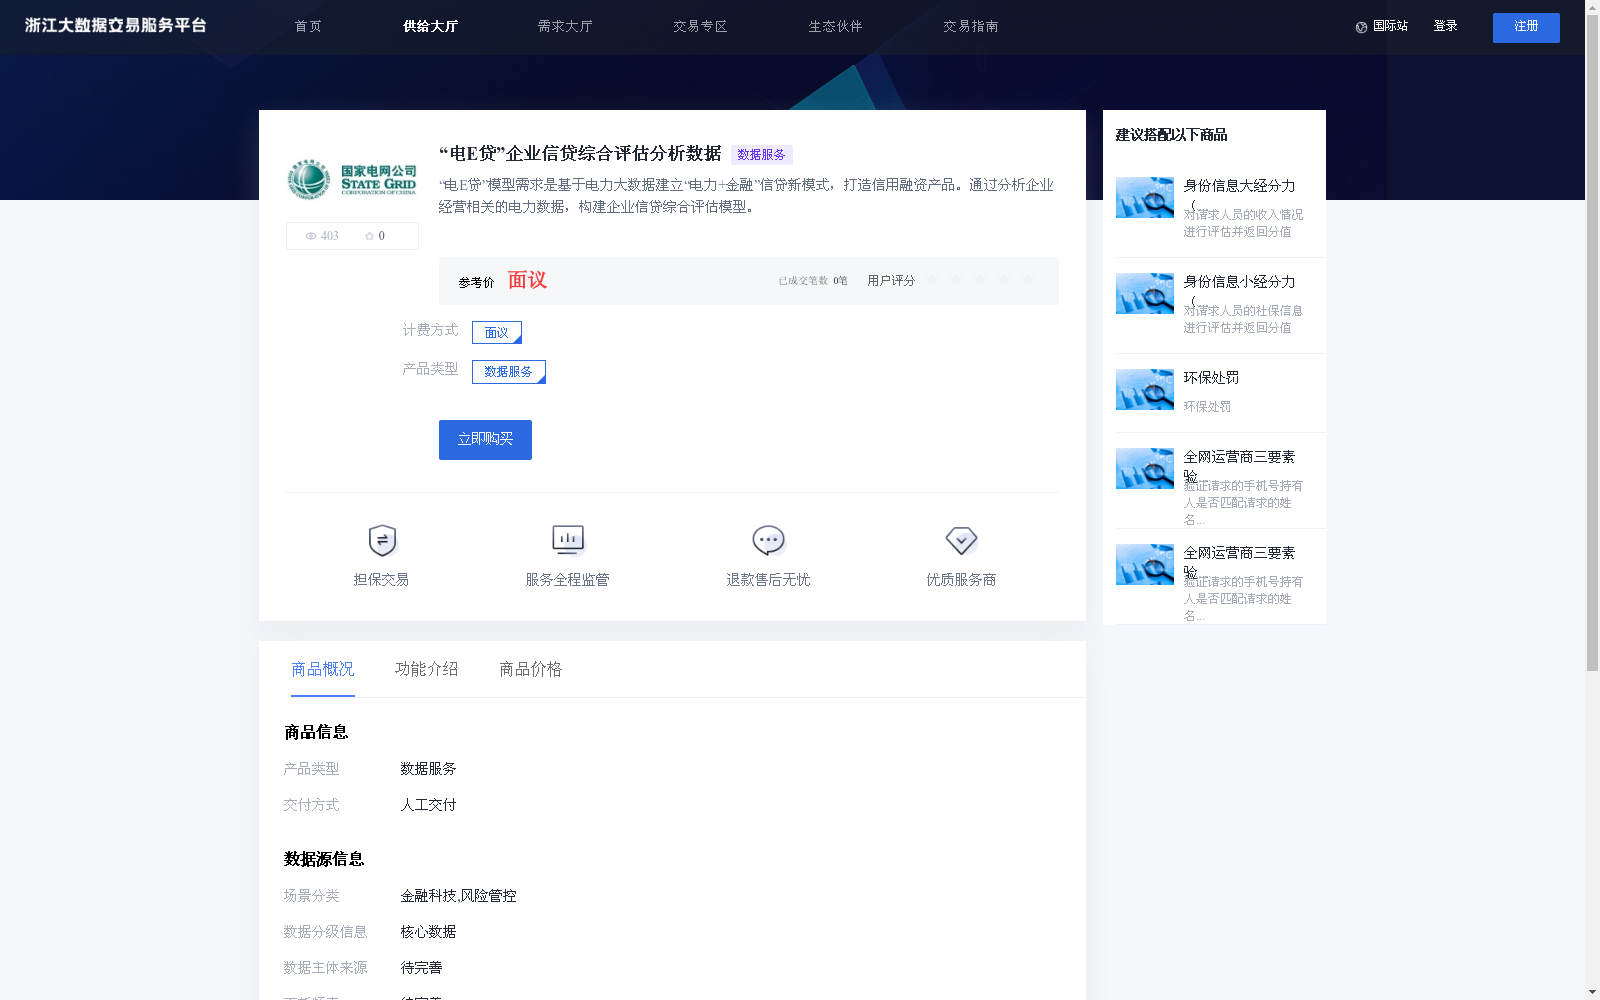Click the first user rating star

click(x=932, y=280)
